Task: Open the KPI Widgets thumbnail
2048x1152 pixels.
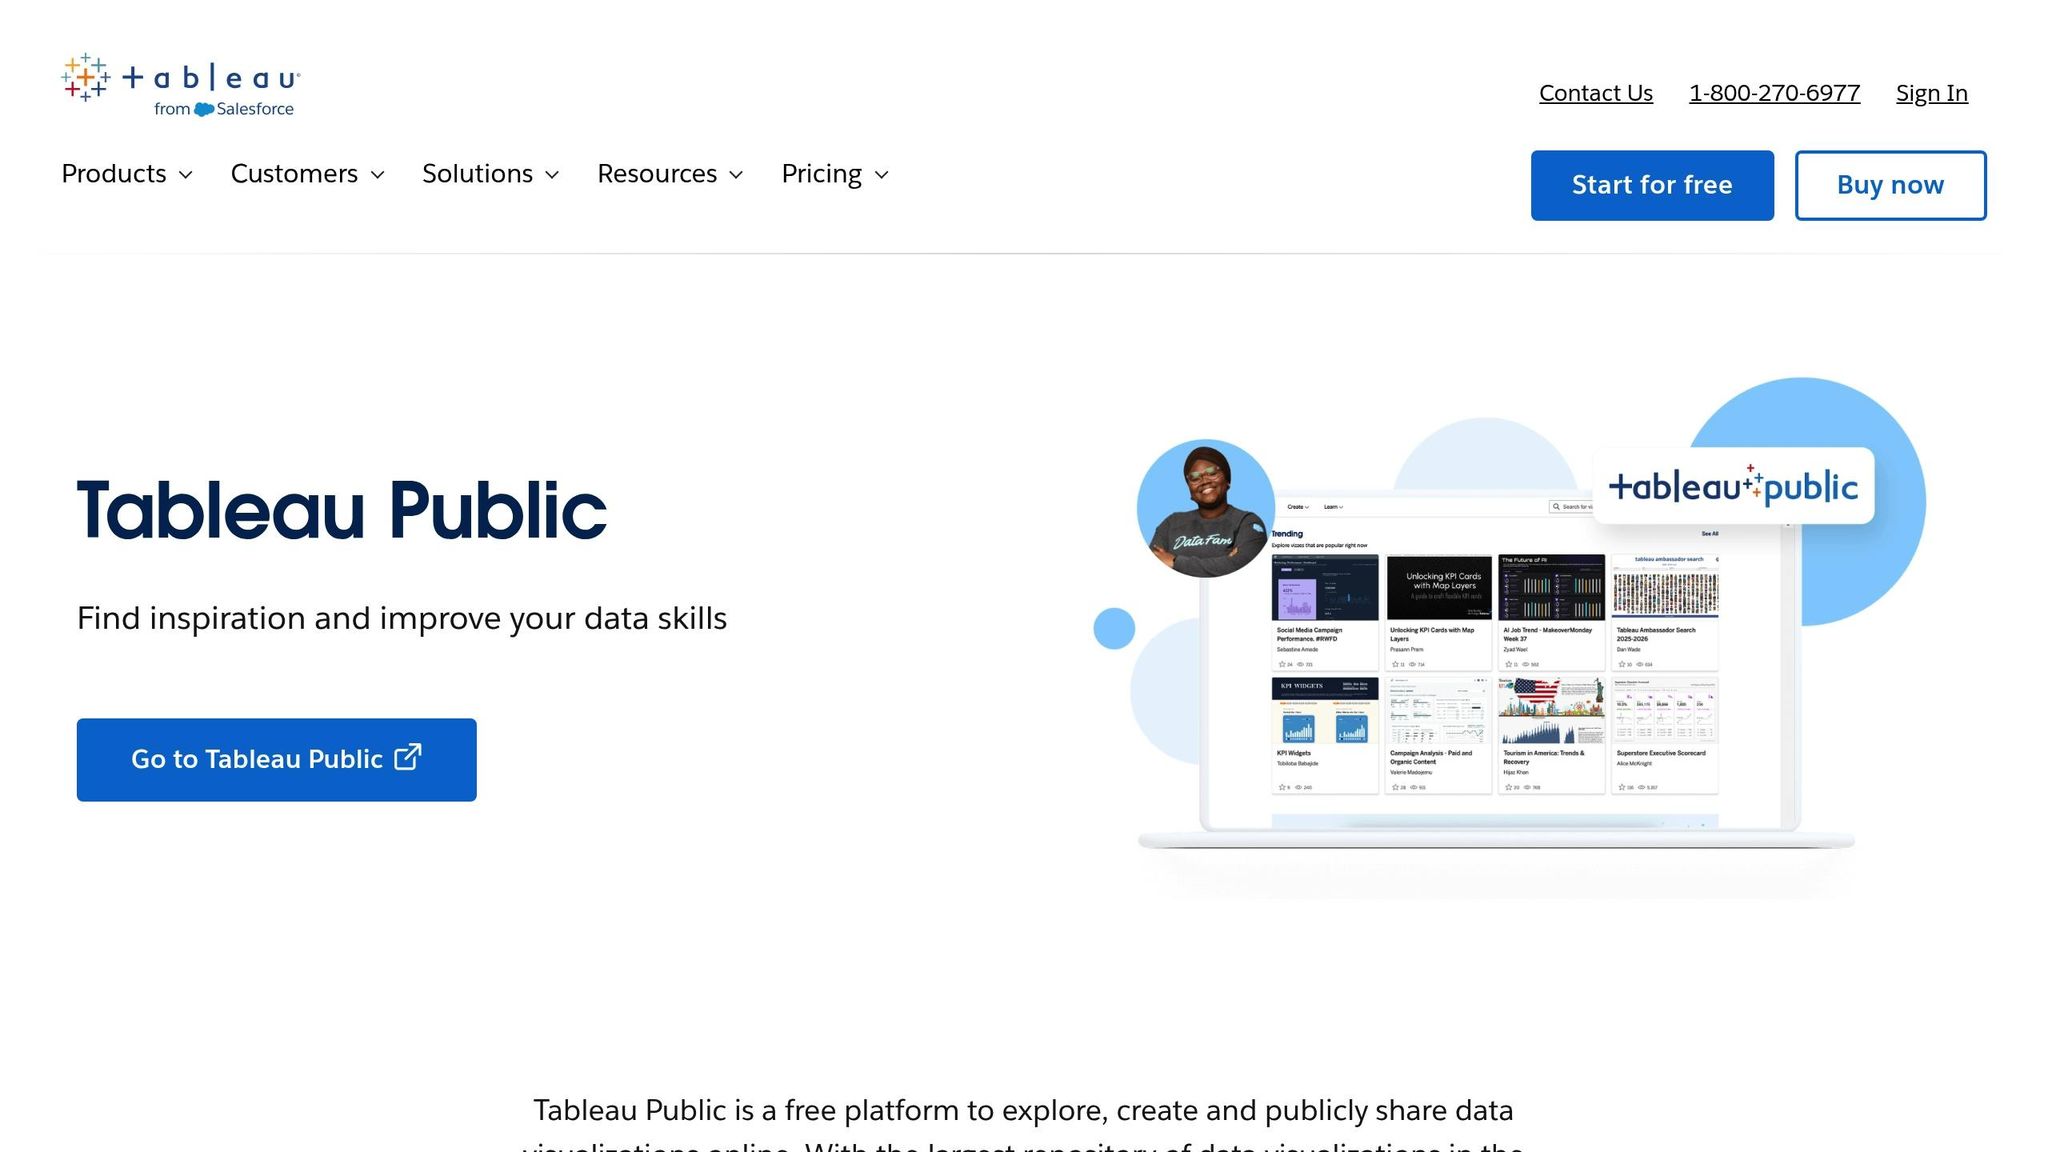Action: (x=1325, y=711)
